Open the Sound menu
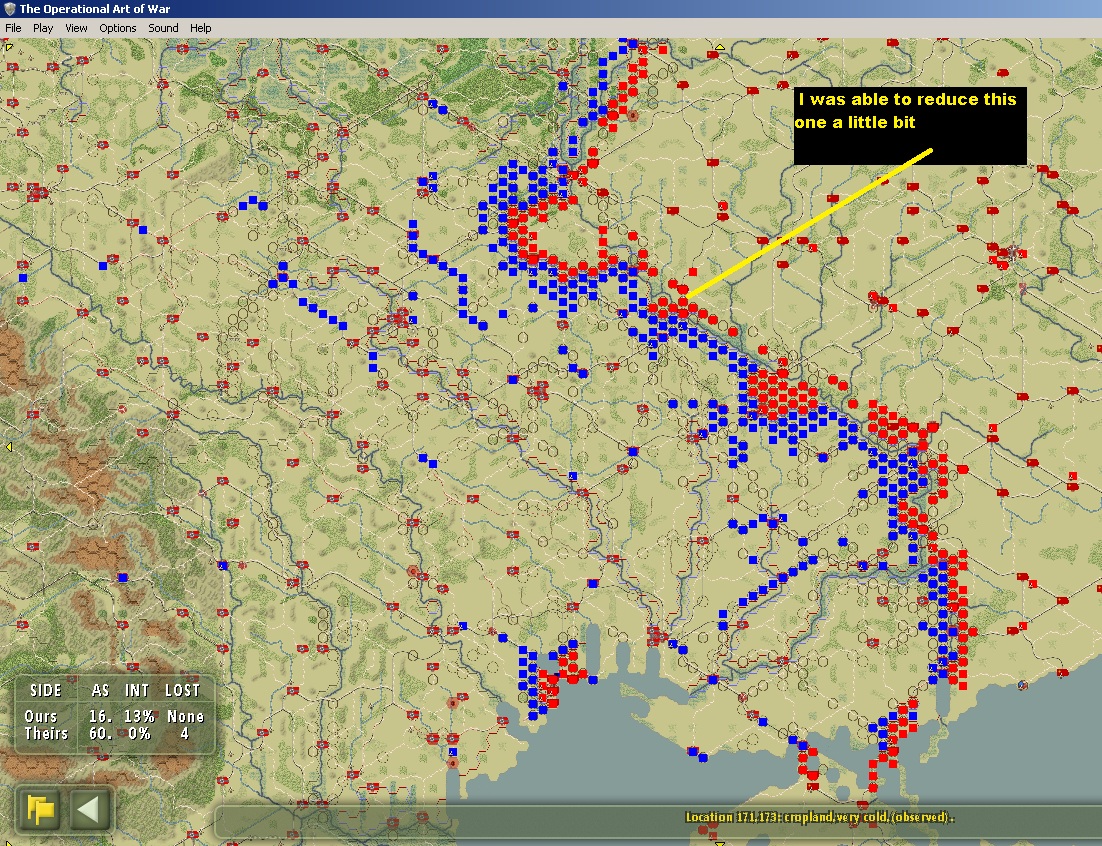 (163, 28)
